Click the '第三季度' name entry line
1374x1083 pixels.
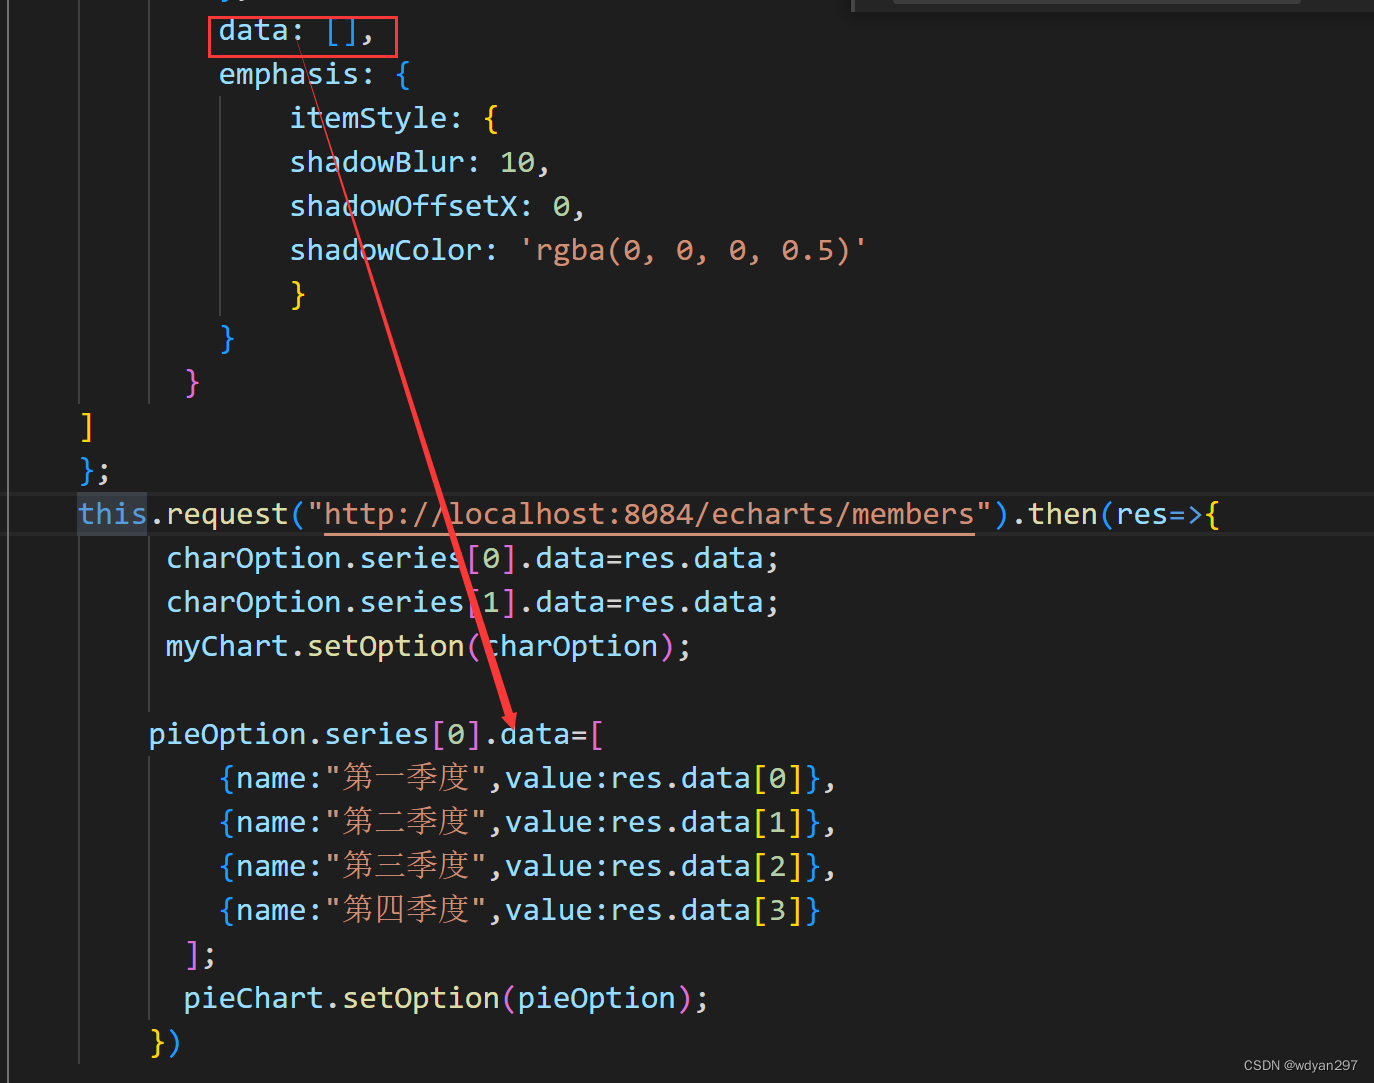click(527, 866)
